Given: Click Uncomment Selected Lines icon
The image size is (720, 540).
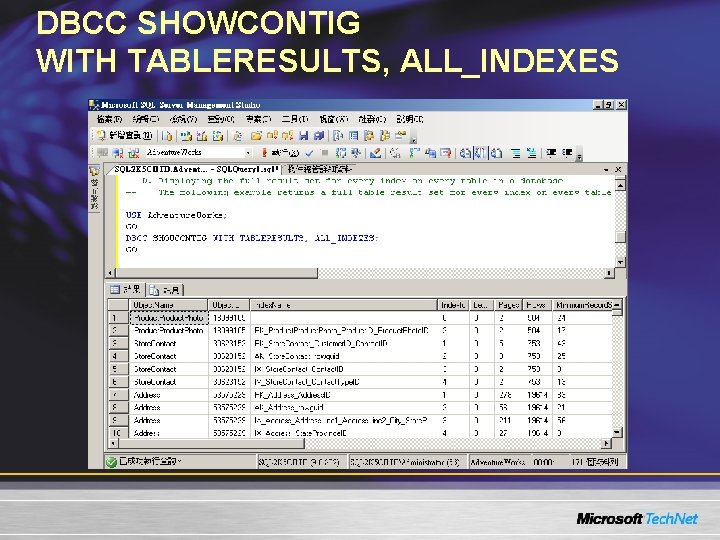Looking at the screenshot, I should click(x=531, y=152).
